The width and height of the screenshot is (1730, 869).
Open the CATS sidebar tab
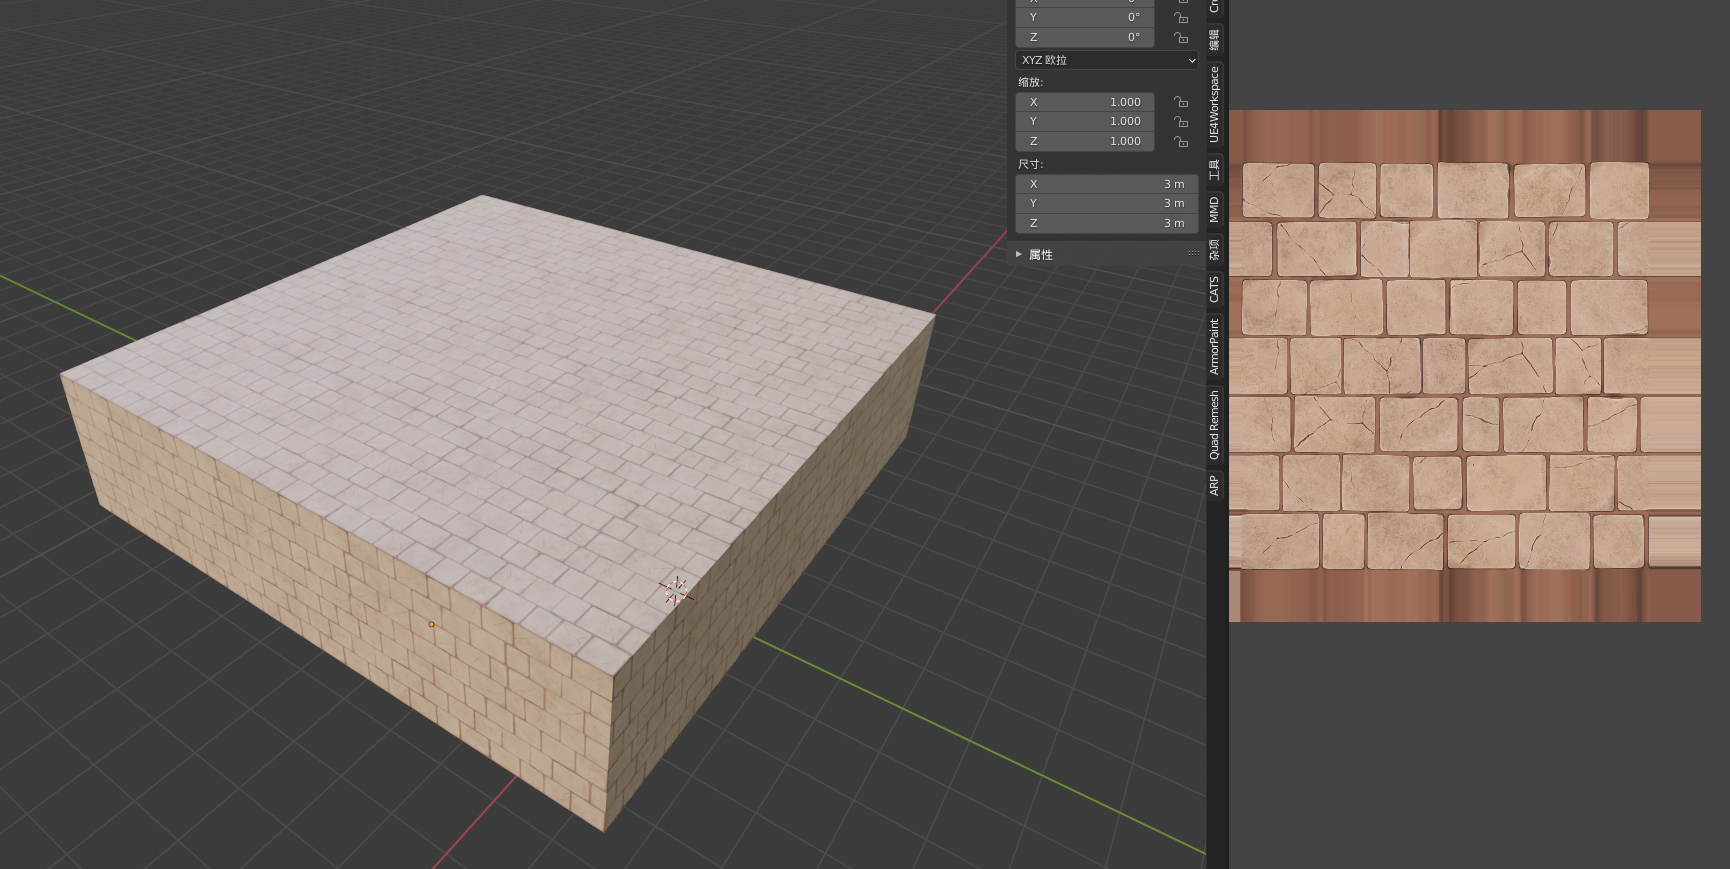[1214, 289]
